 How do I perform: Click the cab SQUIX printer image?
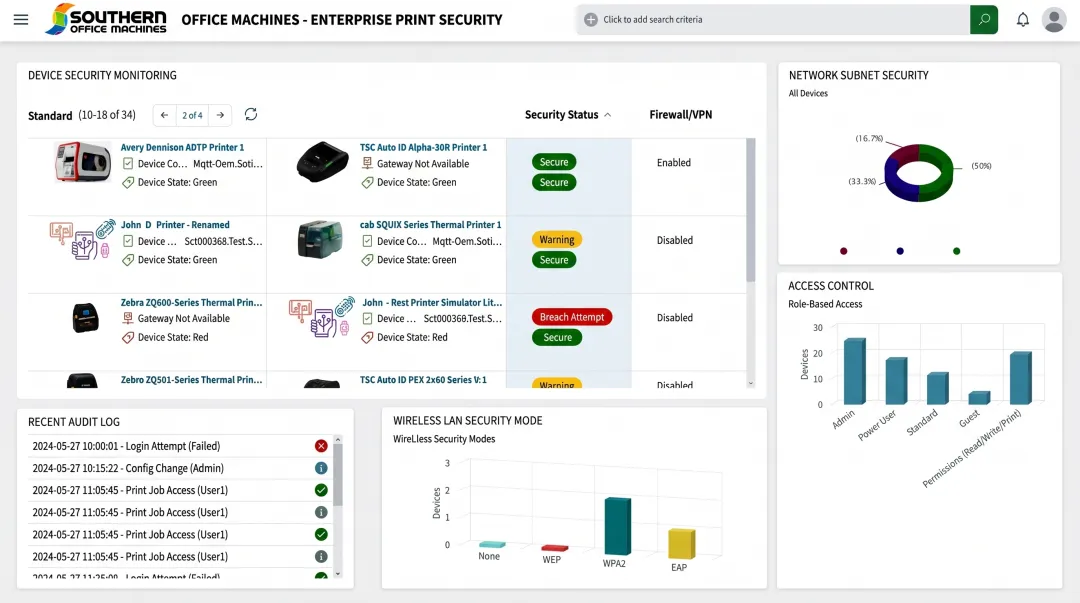pos(320,239)
